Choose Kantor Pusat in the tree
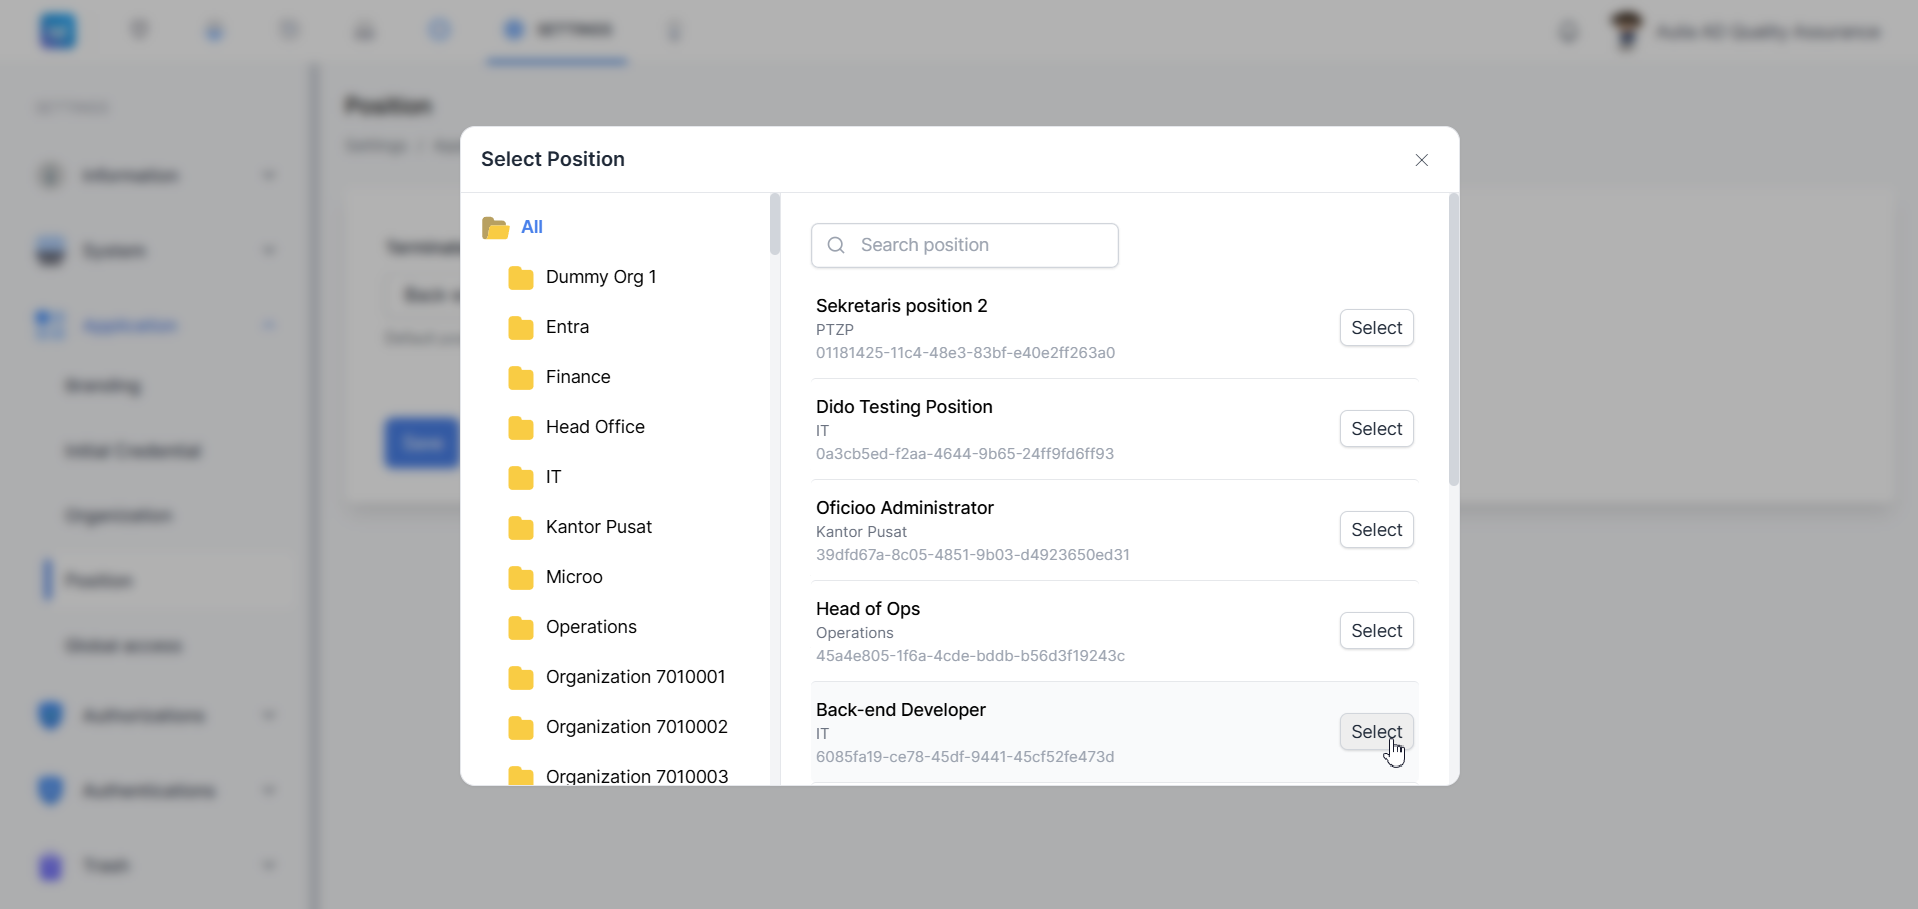This screenshot has width=1918, height=909. [599, 527]
